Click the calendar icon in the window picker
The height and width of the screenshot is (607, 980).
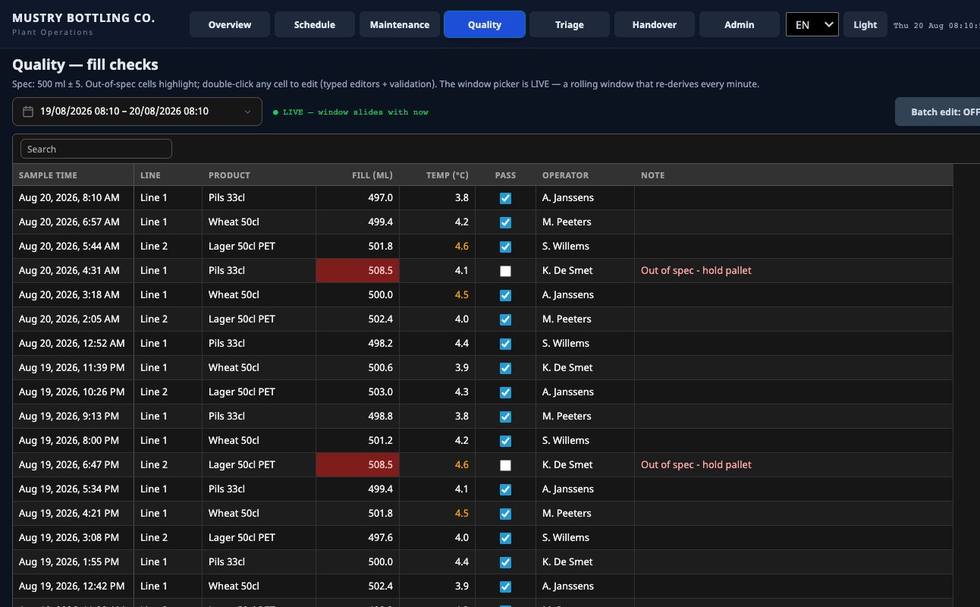(28, 112)
